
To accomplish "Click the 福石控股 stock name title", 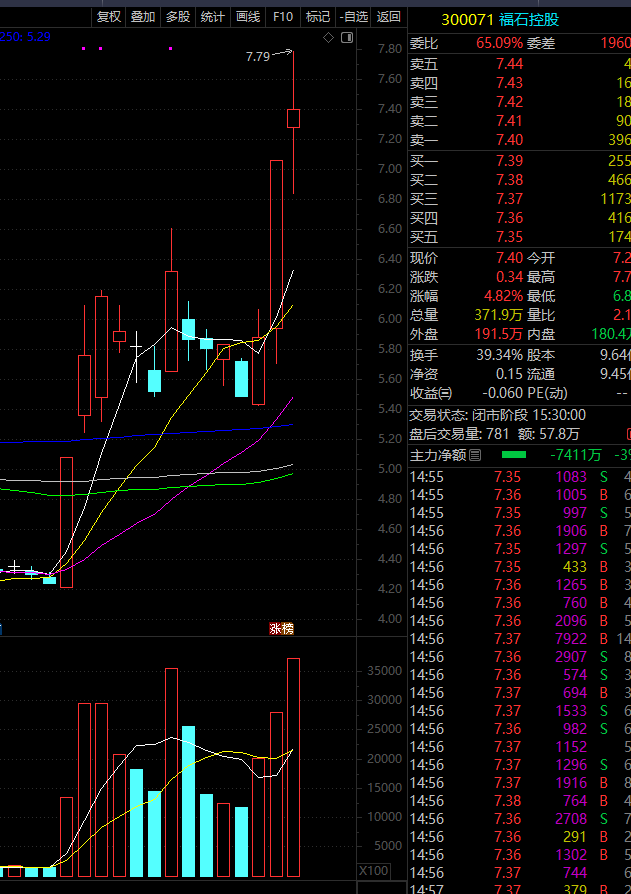I will point(529,21).
